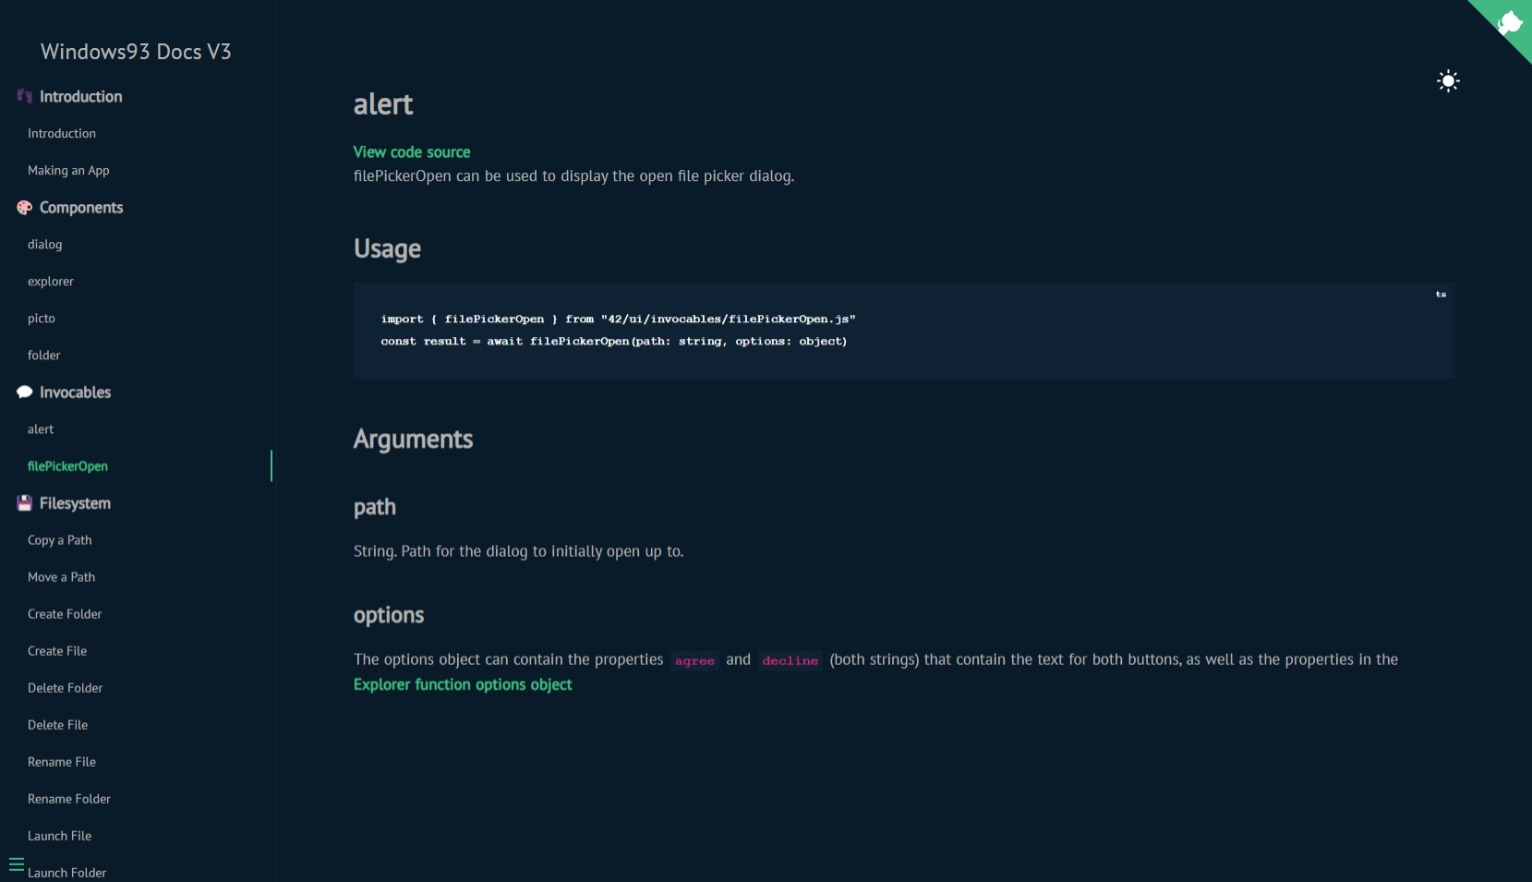Select filePickerOpen in the sidebar

67,467
